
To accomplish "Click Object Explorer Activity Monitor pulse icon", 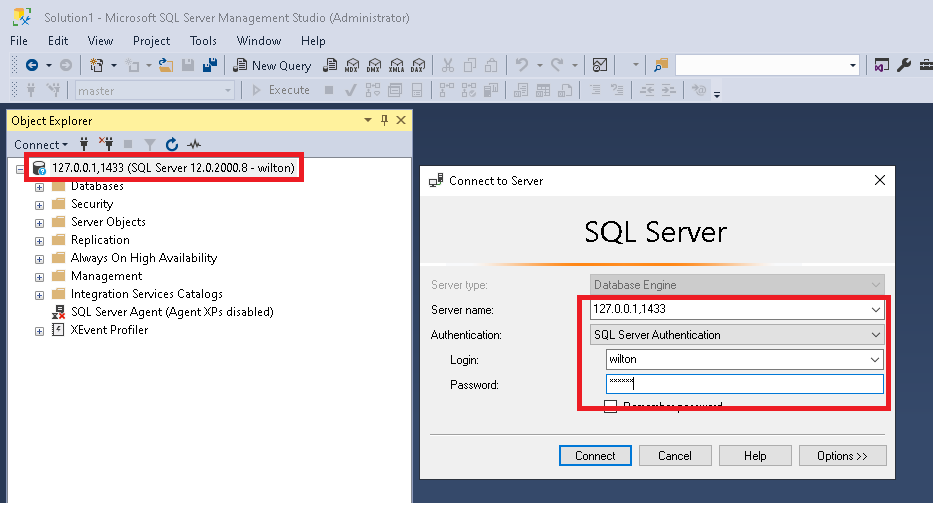I will click(x=194, y=144).
